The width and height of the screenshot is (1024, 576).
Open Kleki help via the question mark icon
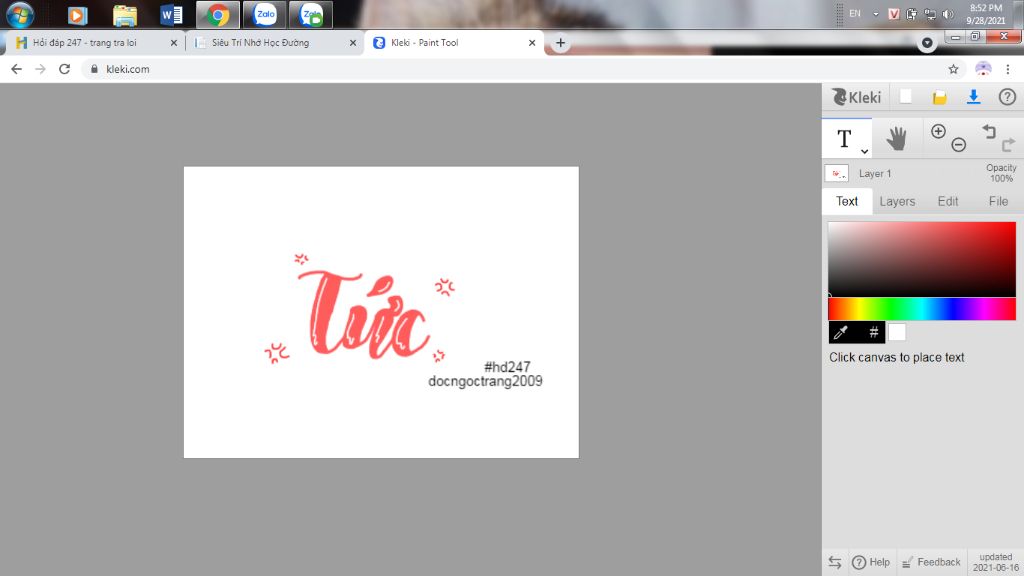1007,97
